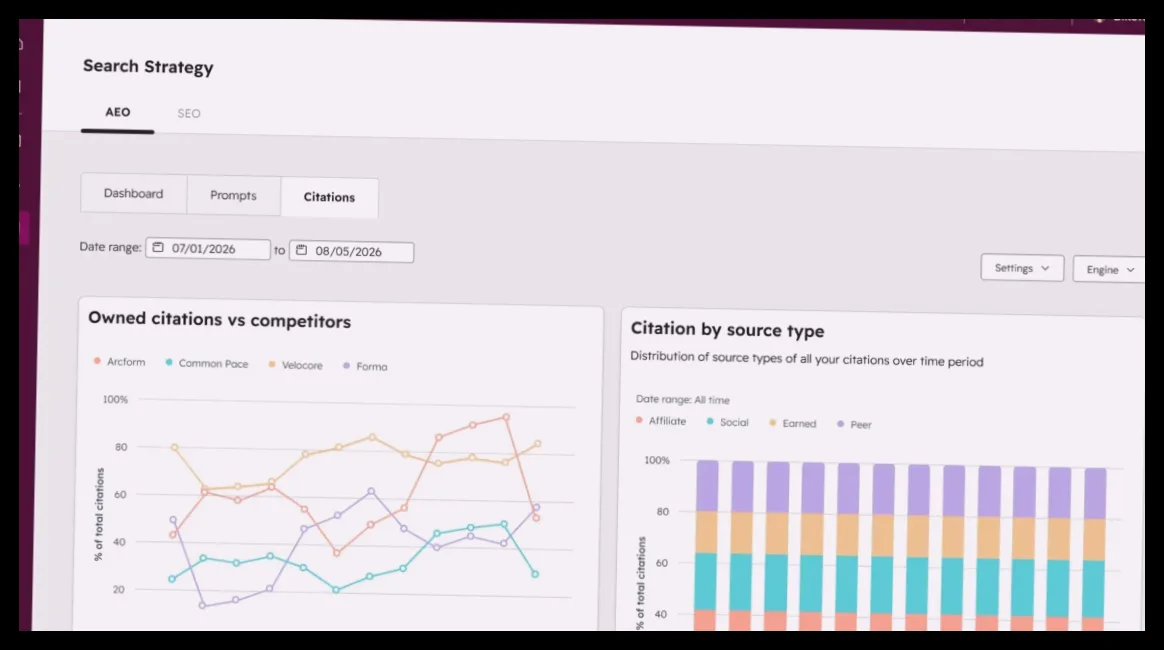Click the end date field showing 08/05/2026
The height and width of the screenshot is (650, 1164).
(351, 252)
